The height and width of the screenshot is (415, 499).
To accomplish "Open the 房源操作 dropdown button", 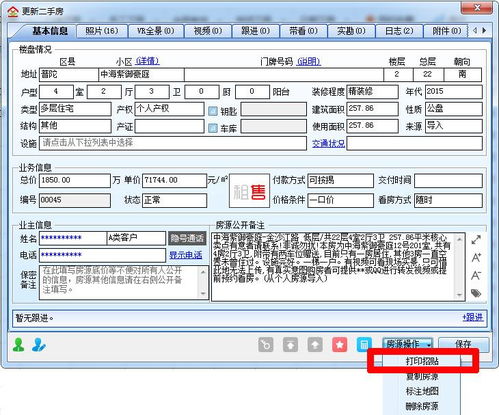I will (x=408, y=344).
